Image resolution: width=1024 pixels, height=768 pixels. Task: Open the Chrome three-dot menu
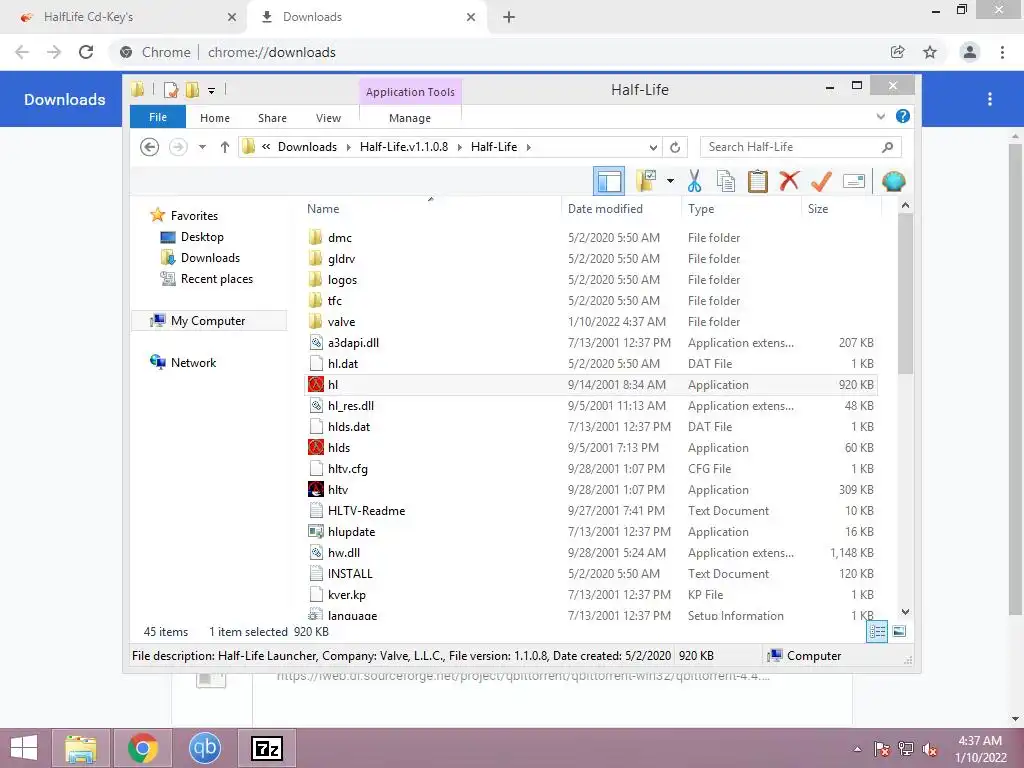pyautogui.click(x=1002, y=52)
